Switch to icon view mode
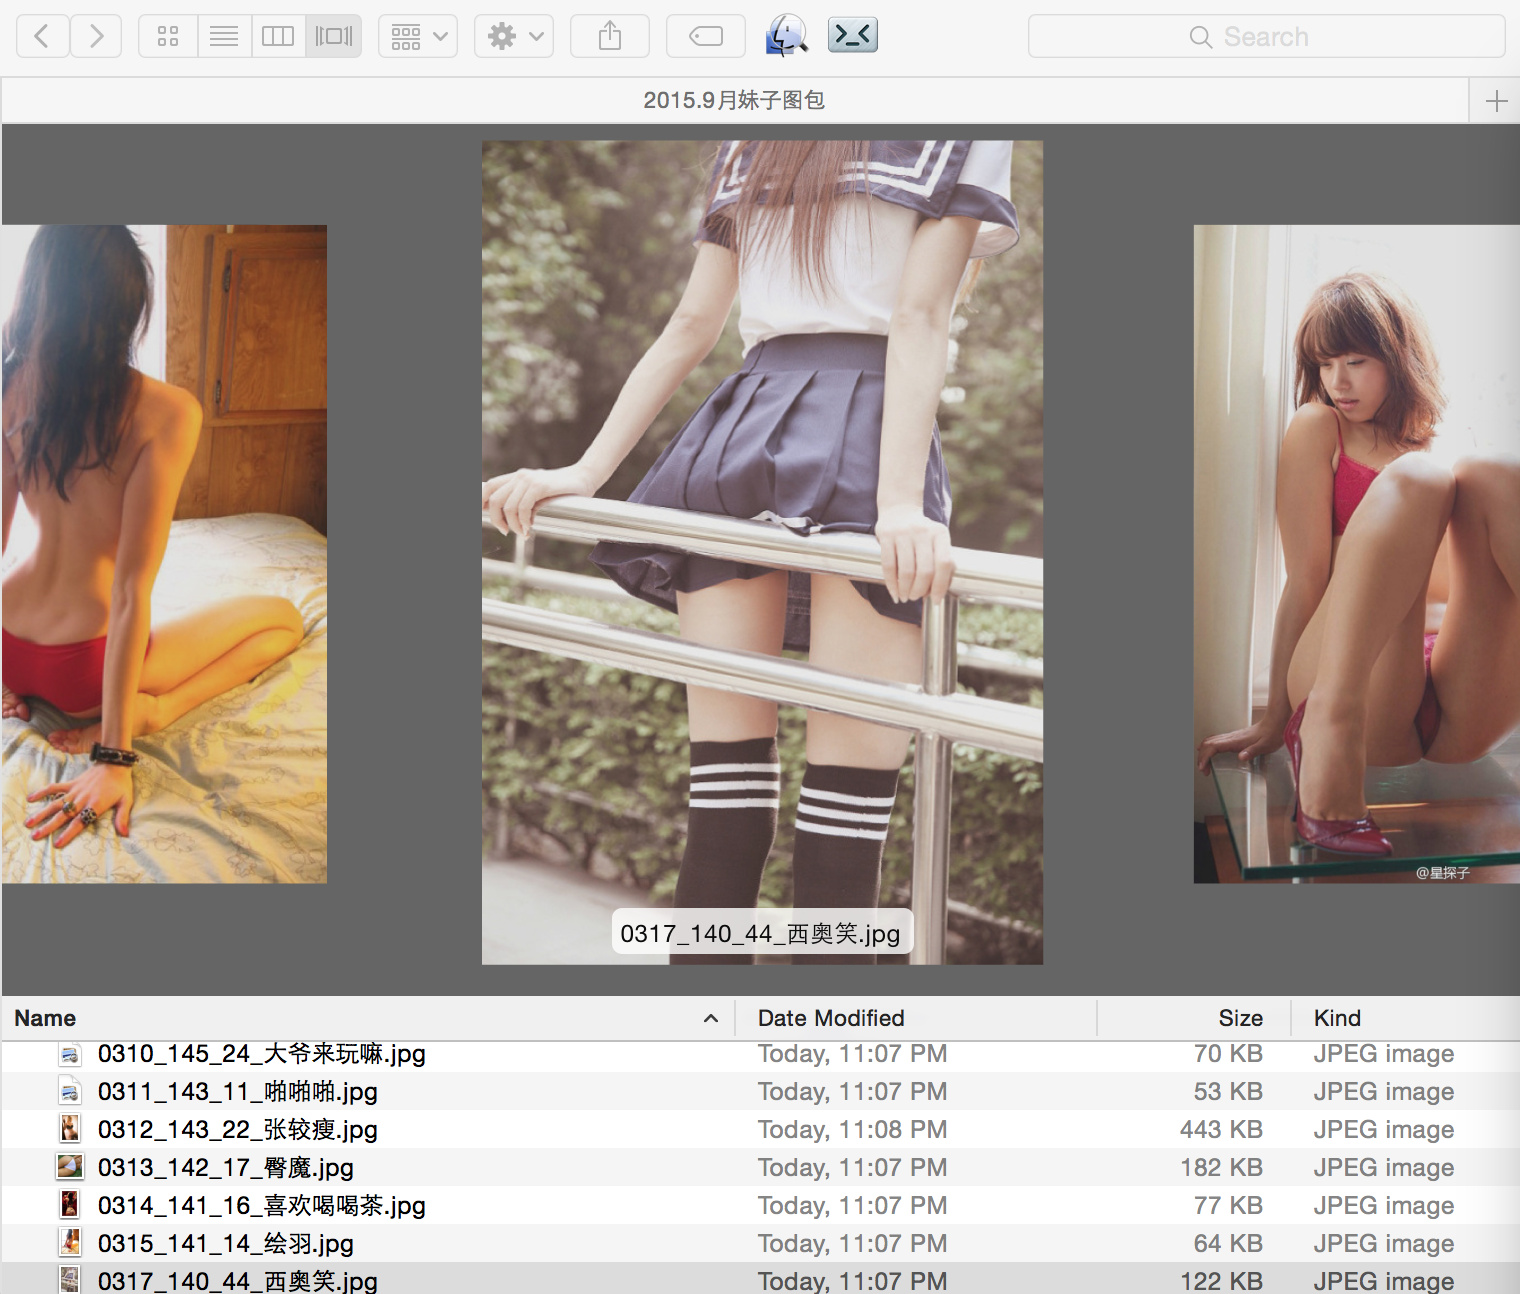This screenshot has width=1520, height=1294. click(x=168, y=37)
